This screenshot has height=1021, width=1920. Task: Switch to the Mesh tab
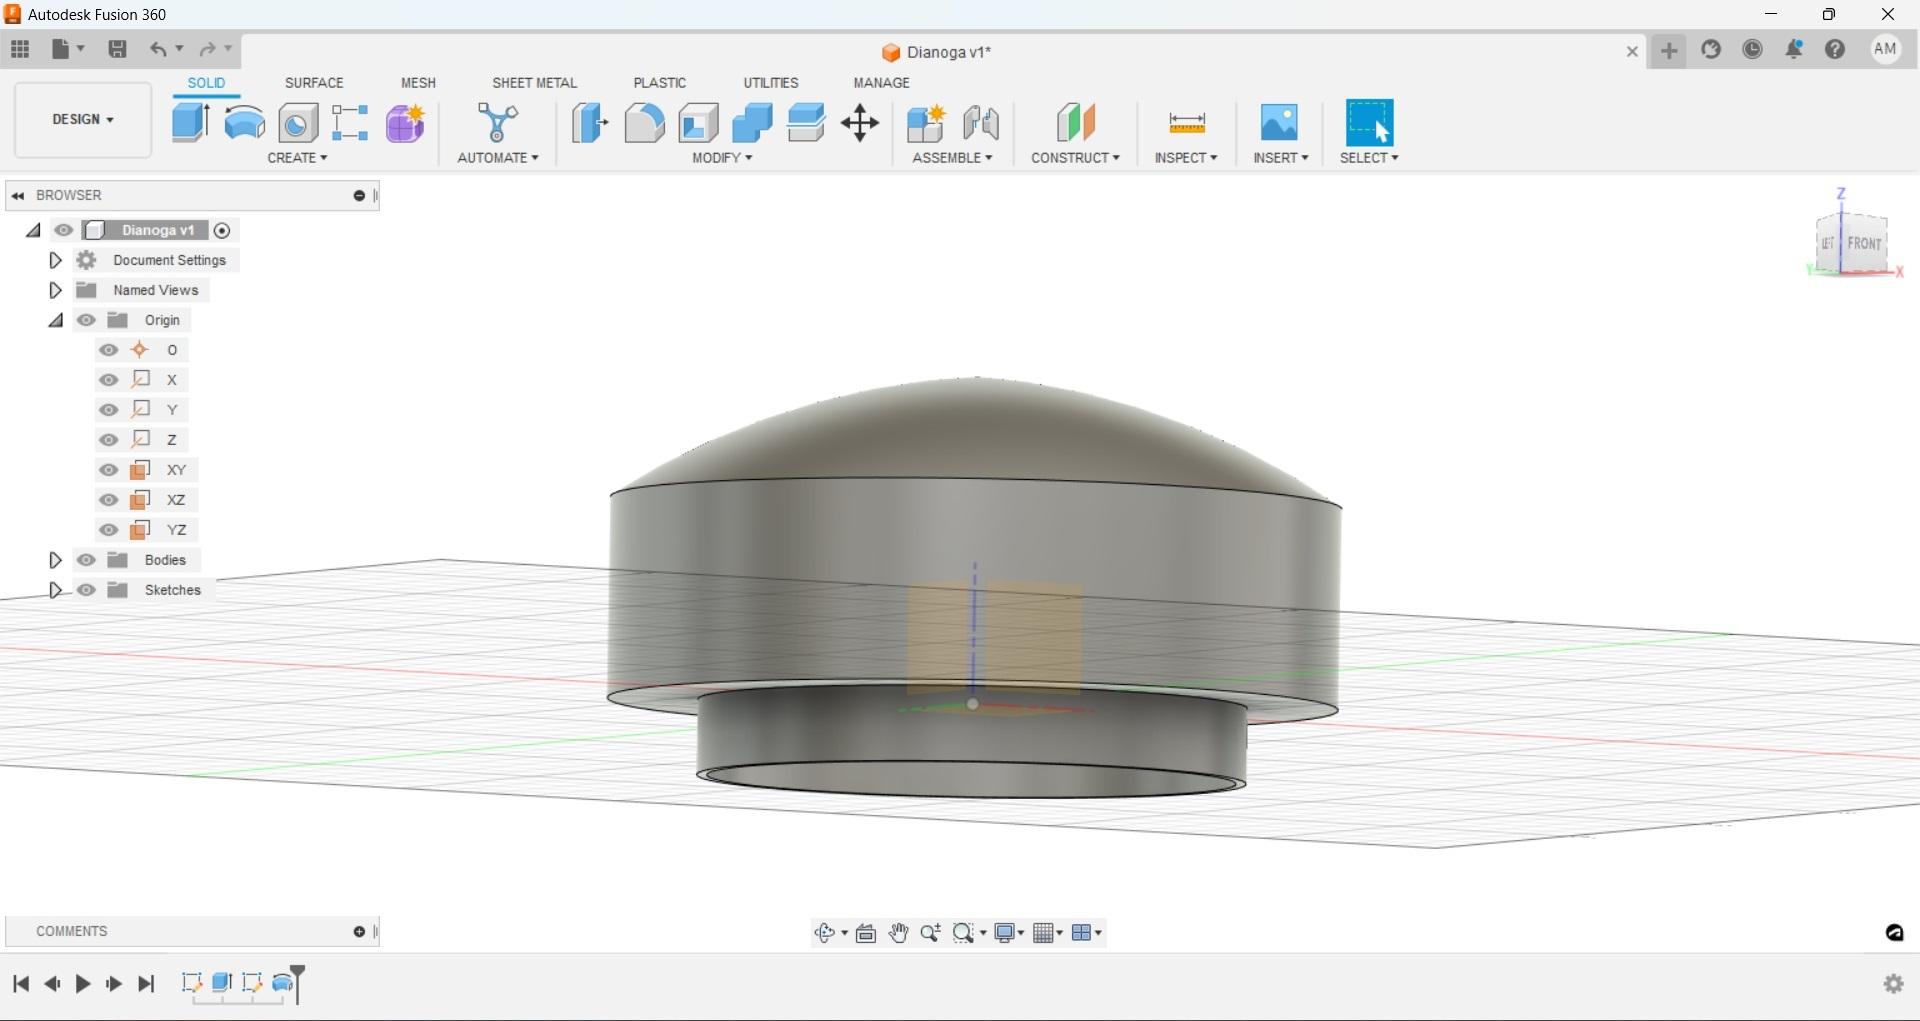click(x=418, y=83)
